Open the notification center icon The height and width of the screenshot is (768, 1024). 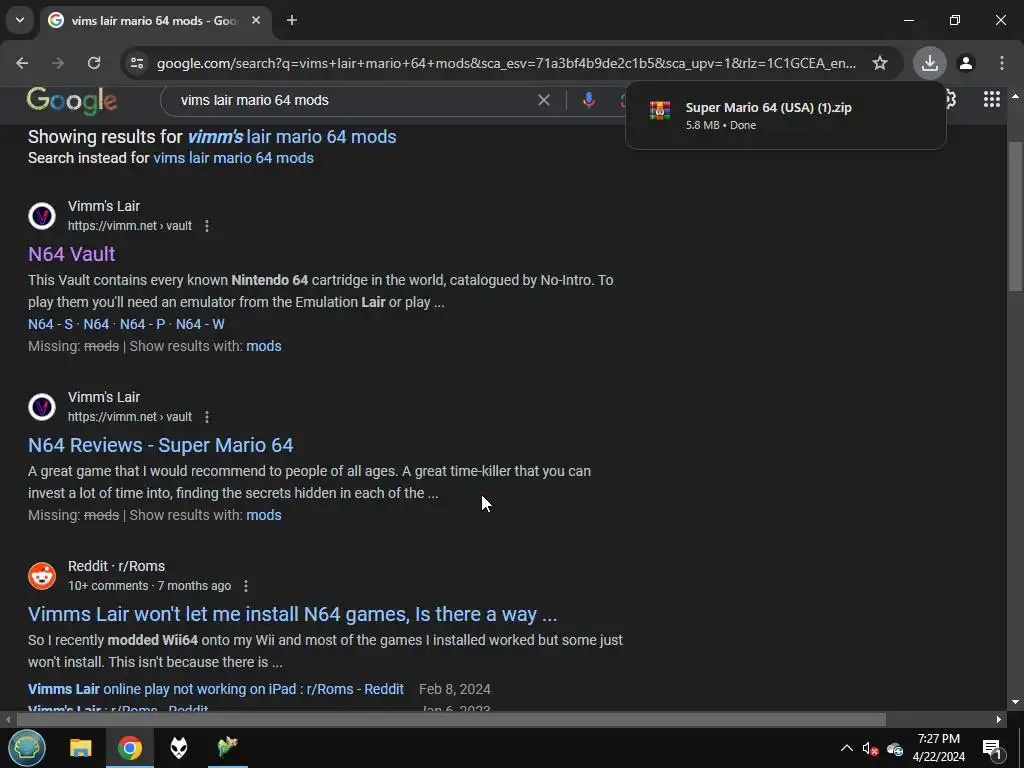point(991,748)
